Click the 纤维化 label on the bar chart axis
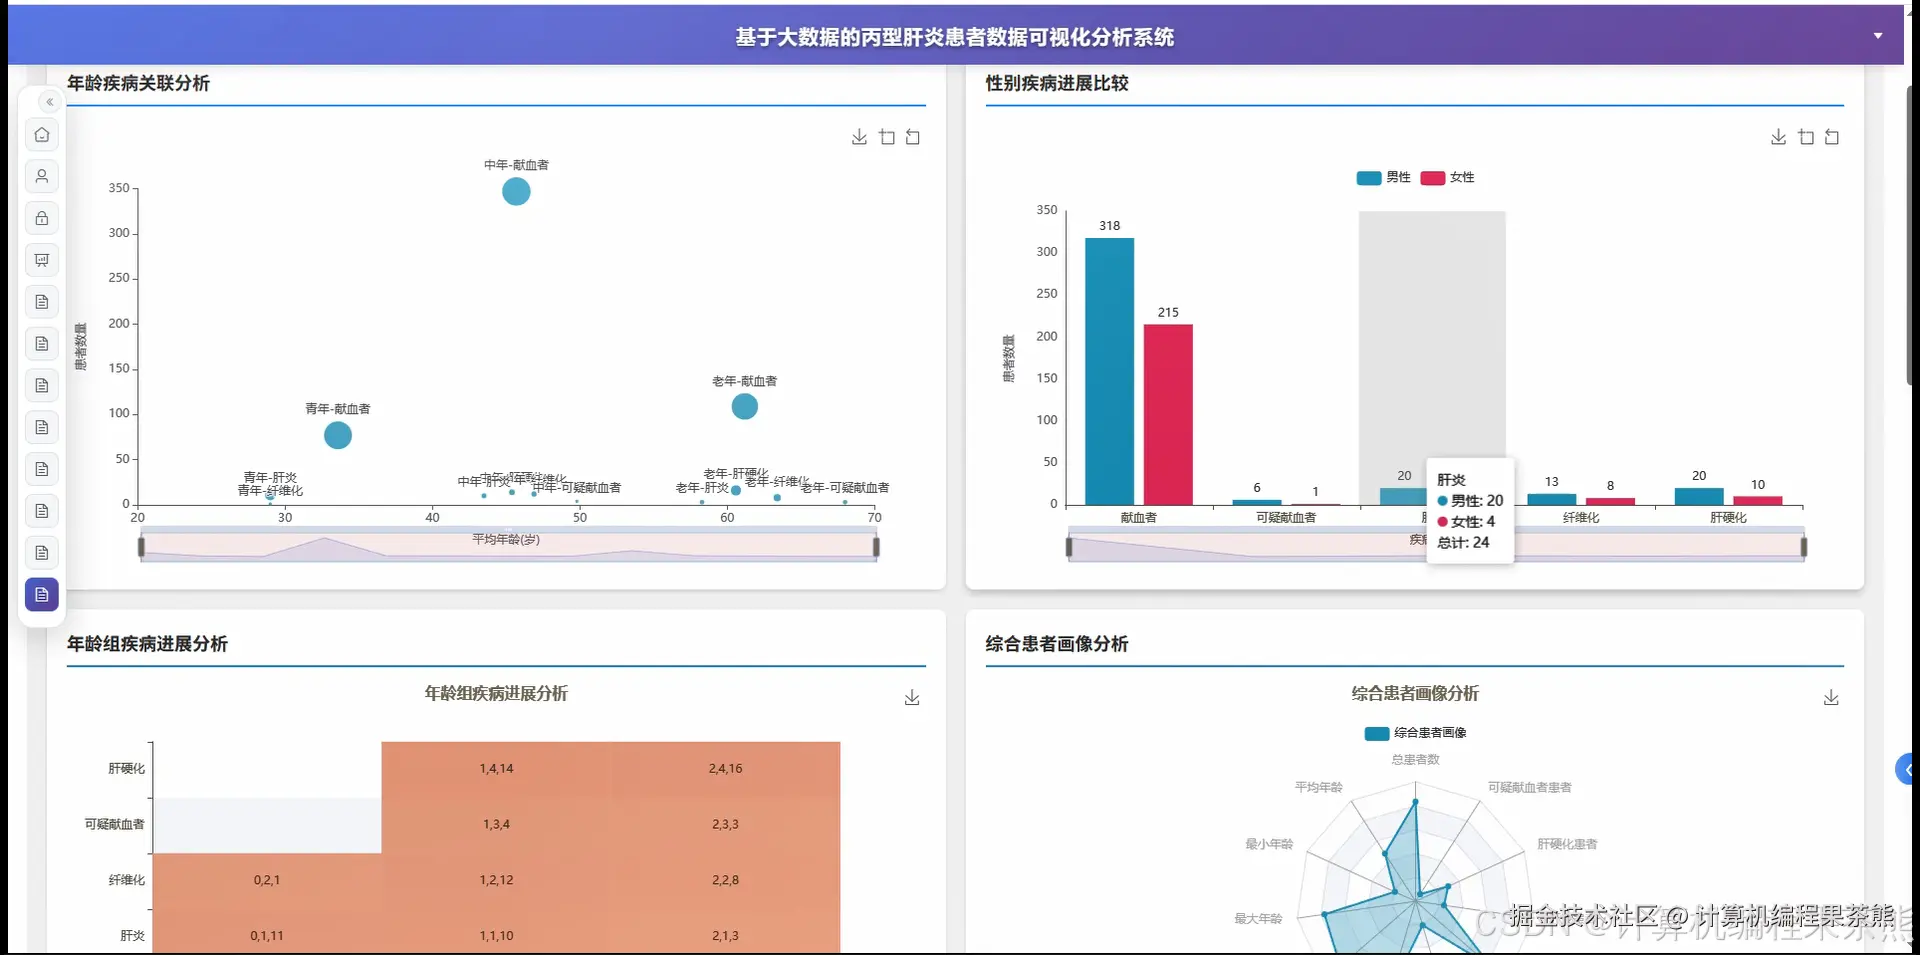The height and width of the screenshot is (955, 1920). point(1581,518)
